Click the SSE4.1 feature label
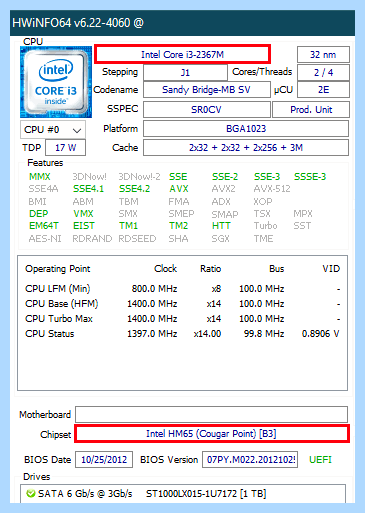 (x=88, y=189)
